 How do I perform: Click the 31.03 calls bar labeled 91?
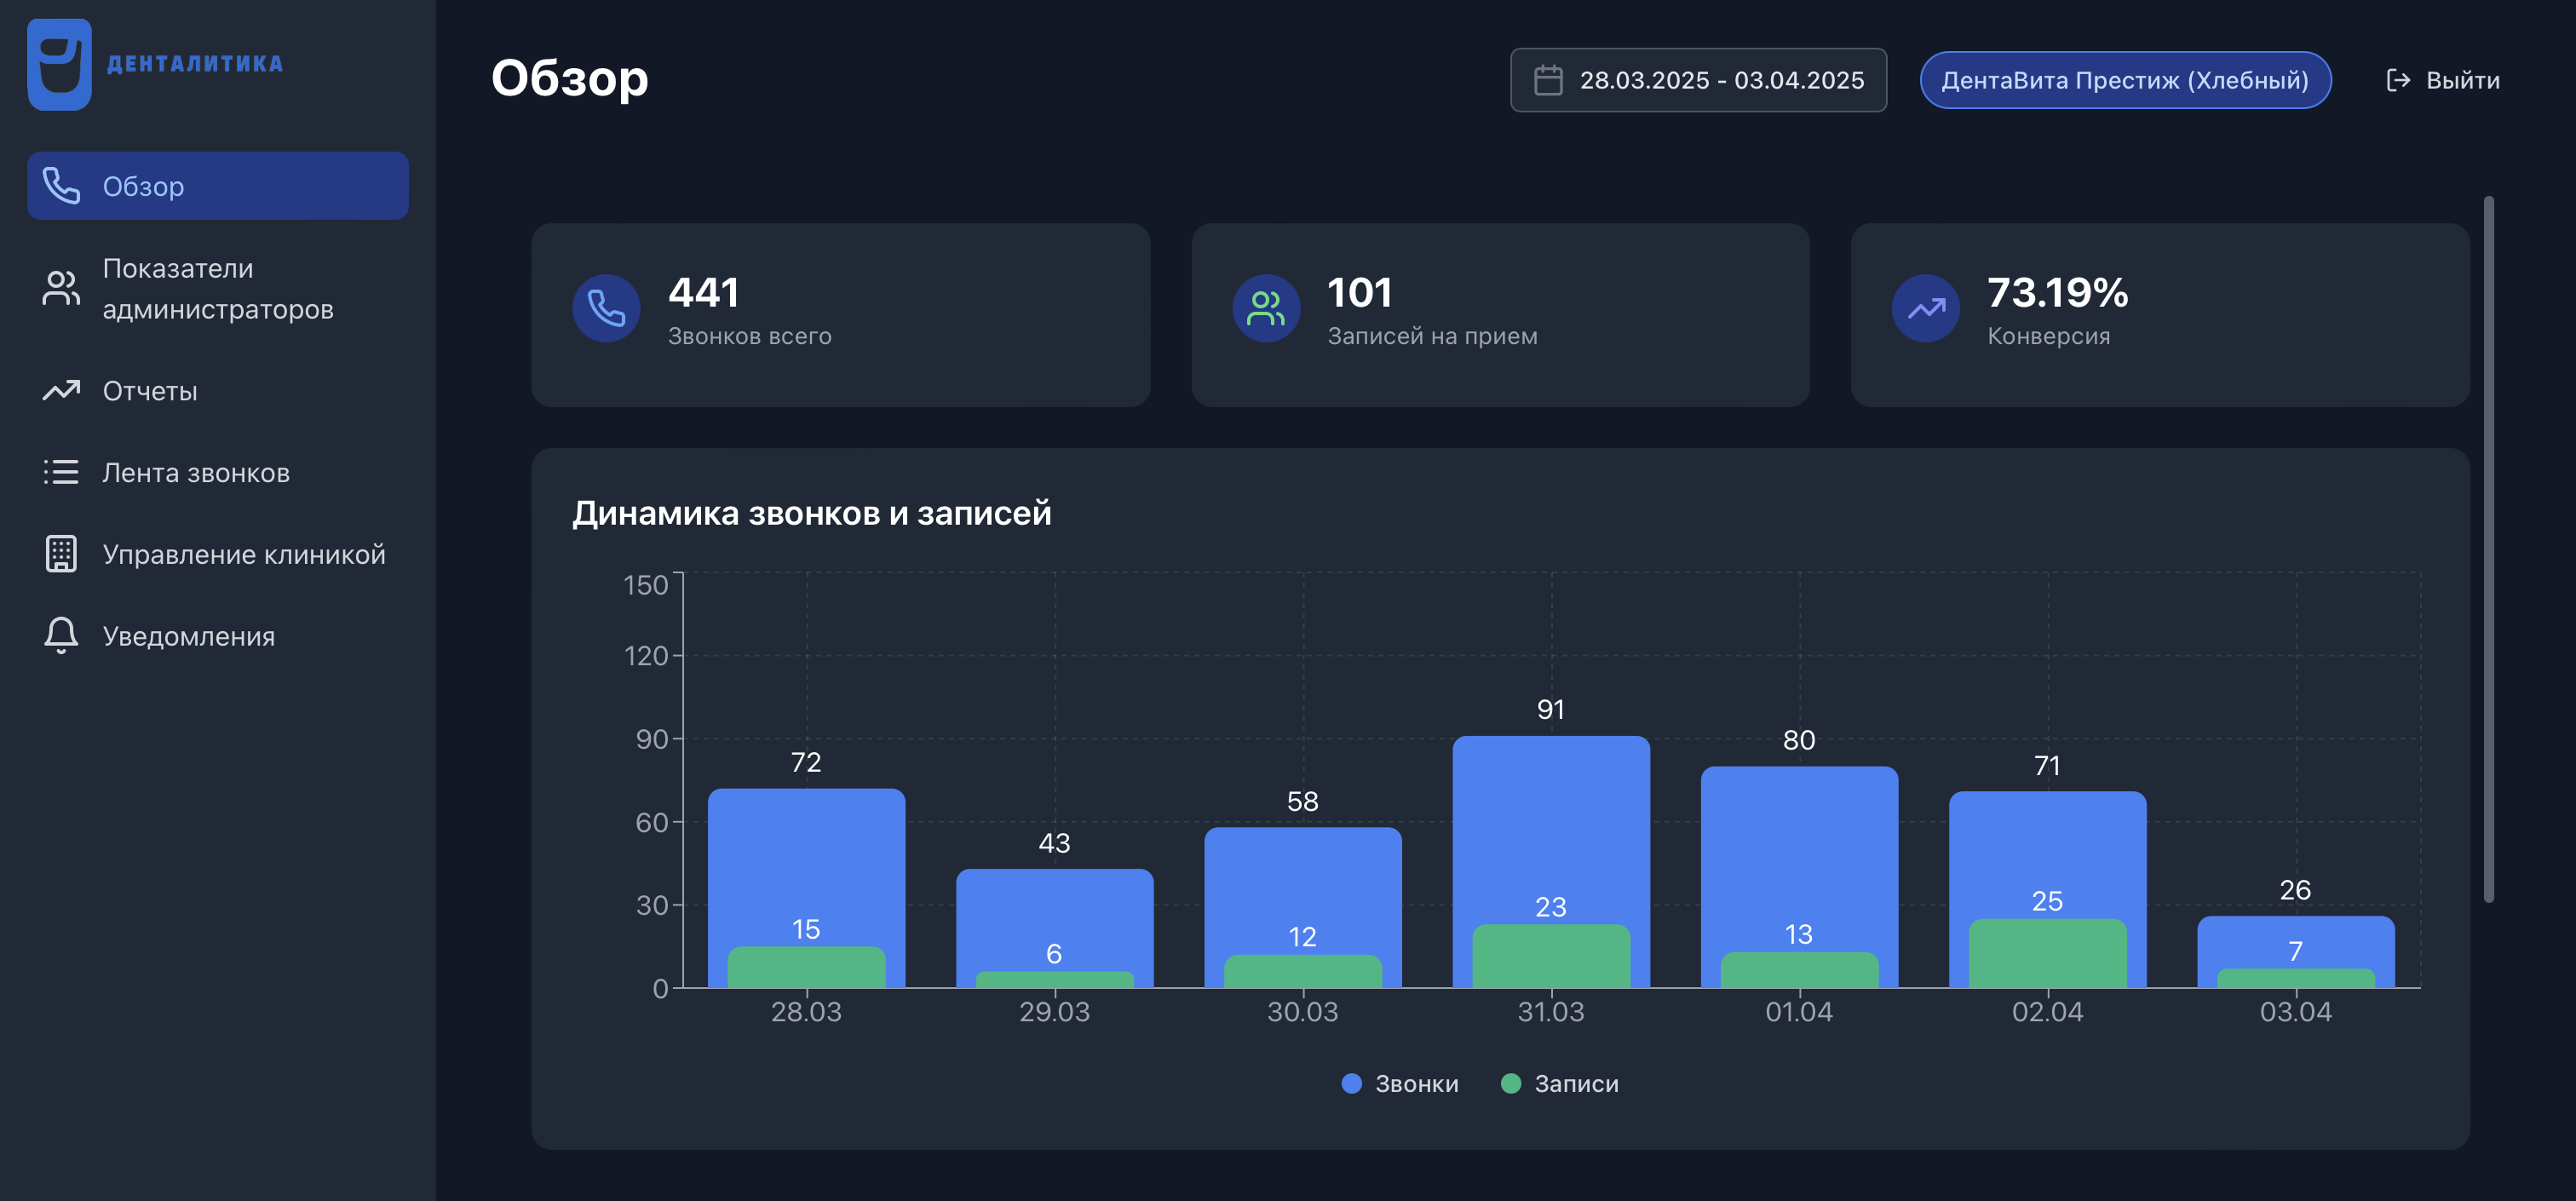tap(1550, 820)
